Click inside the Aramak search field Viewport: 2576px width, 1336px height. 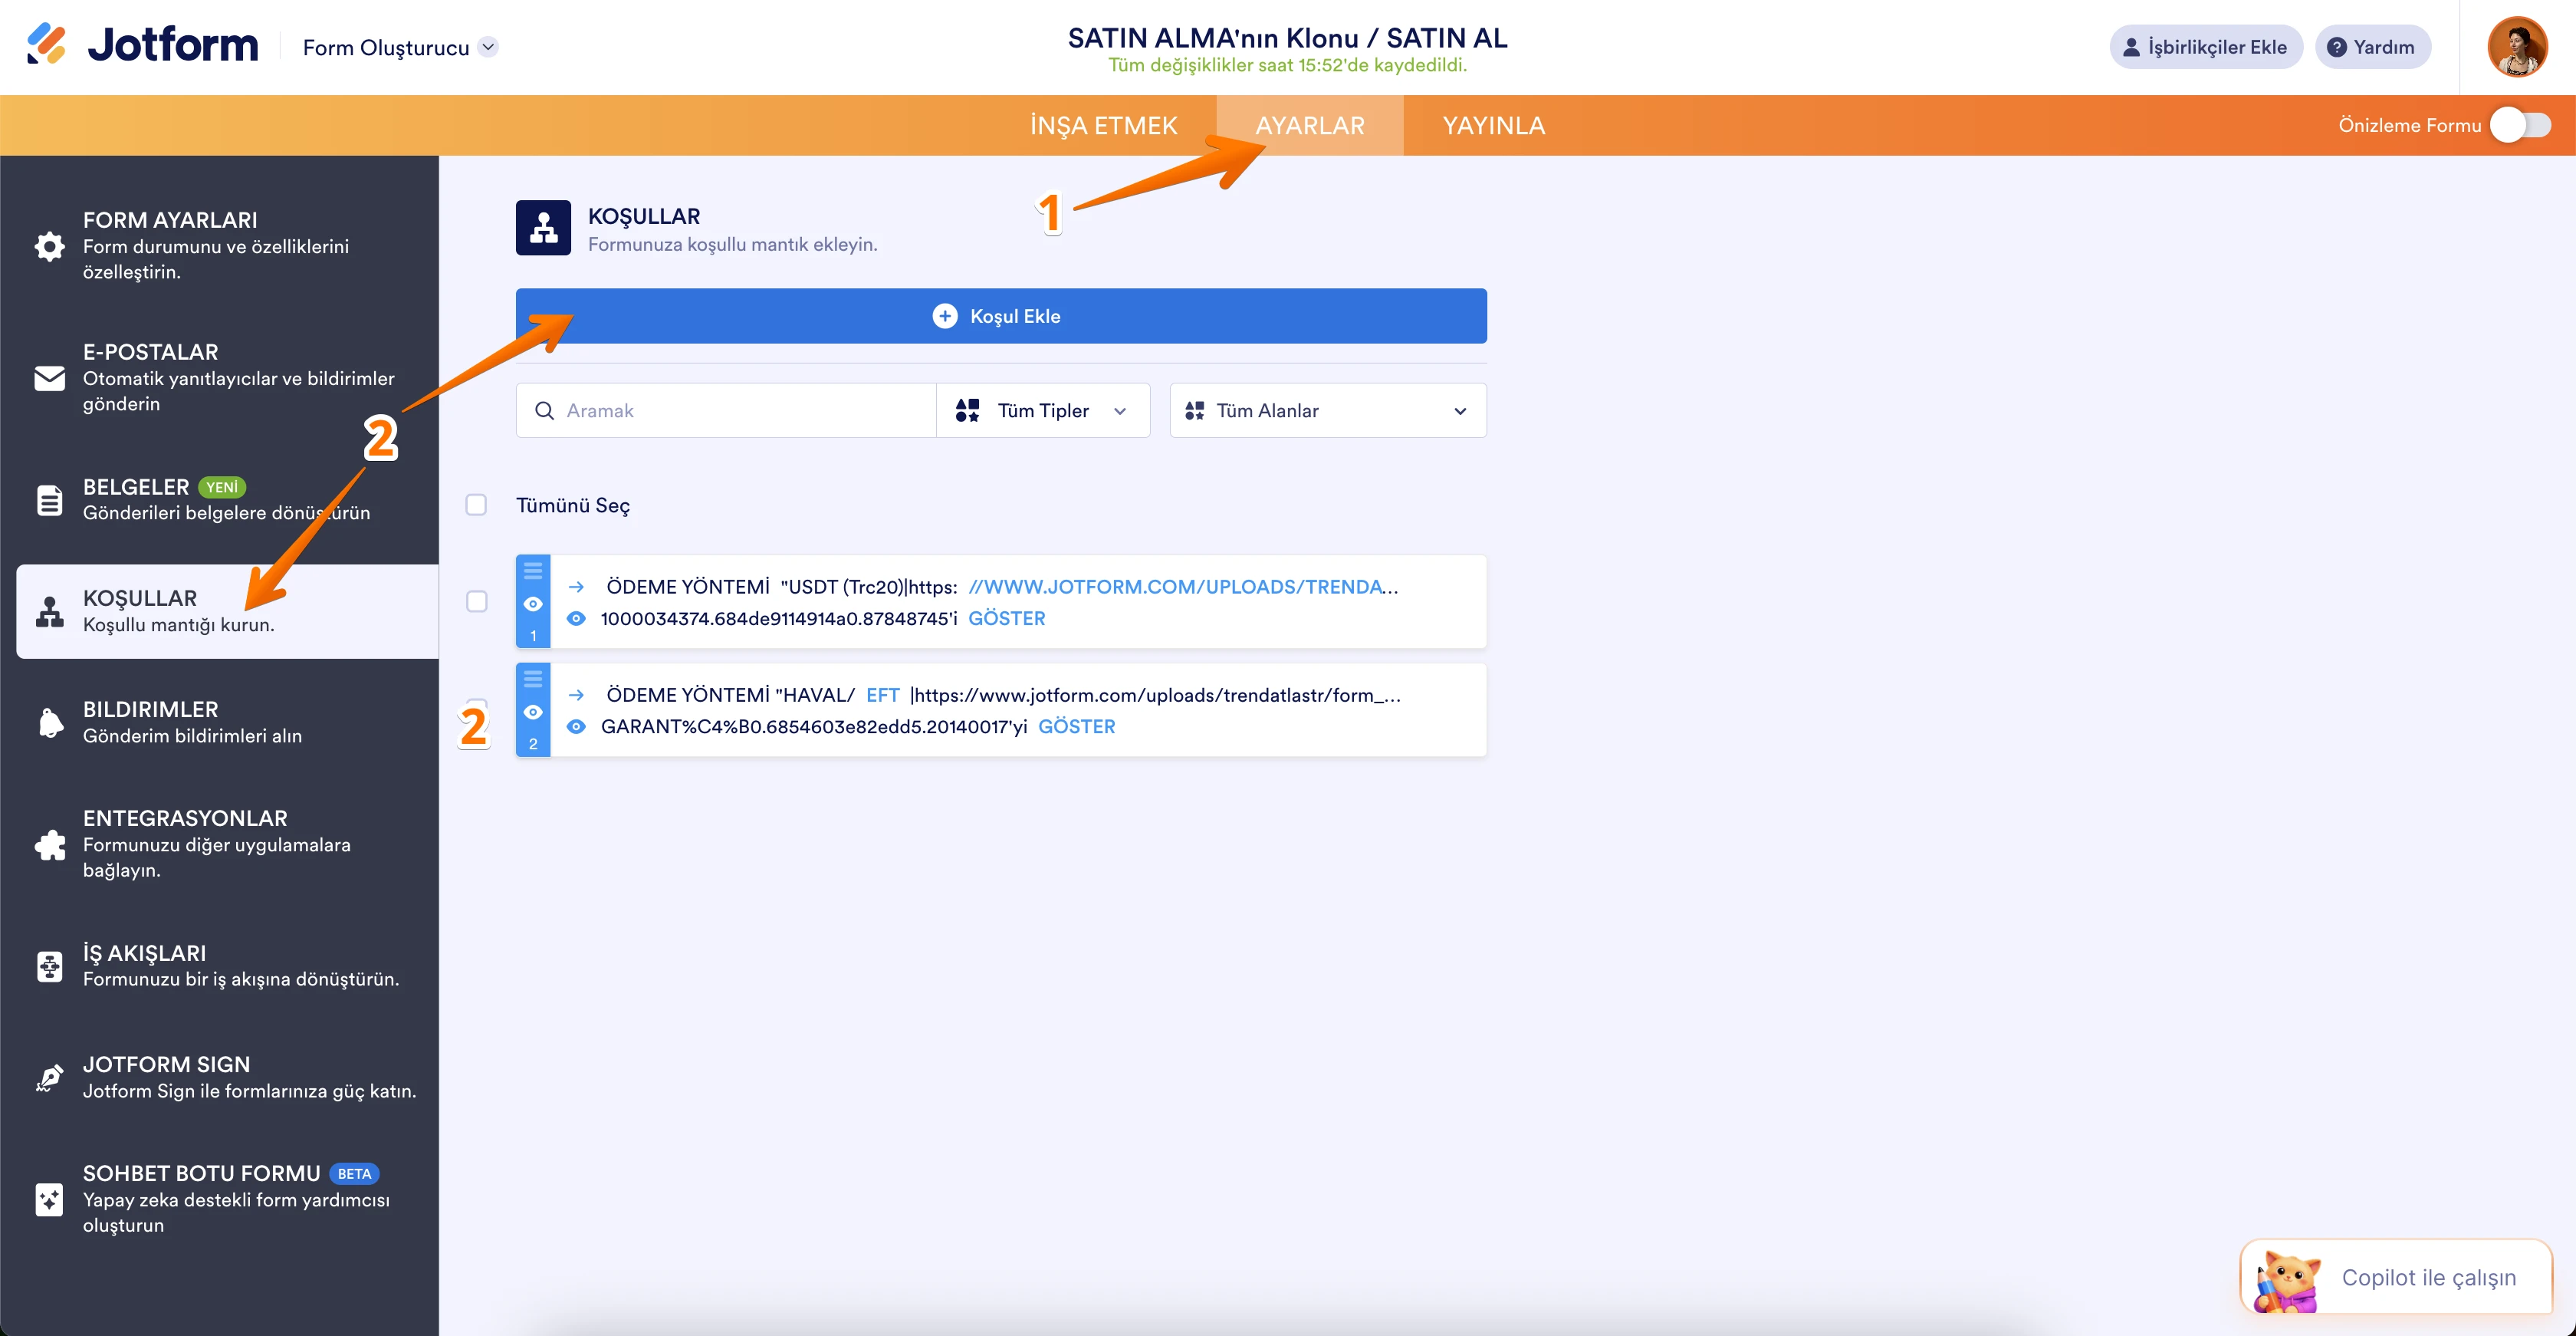pos(726,410)
